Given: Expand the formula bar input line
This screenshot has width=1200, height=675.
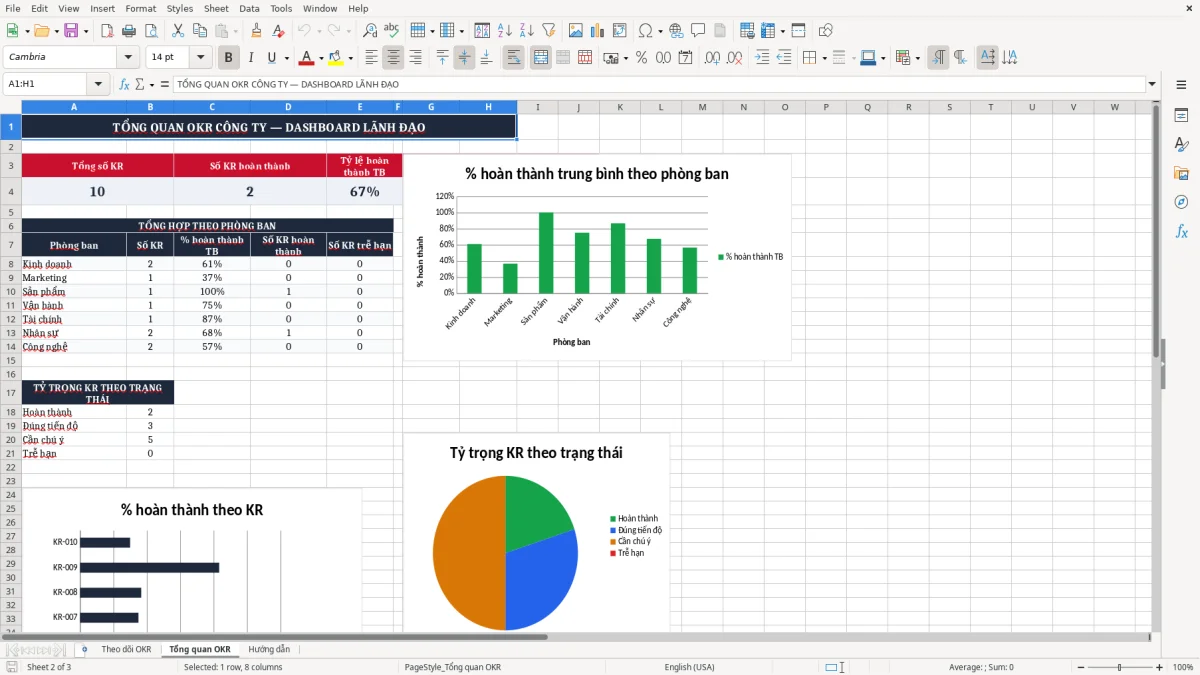Looking at the screenshot, I should click(1153, 84).
